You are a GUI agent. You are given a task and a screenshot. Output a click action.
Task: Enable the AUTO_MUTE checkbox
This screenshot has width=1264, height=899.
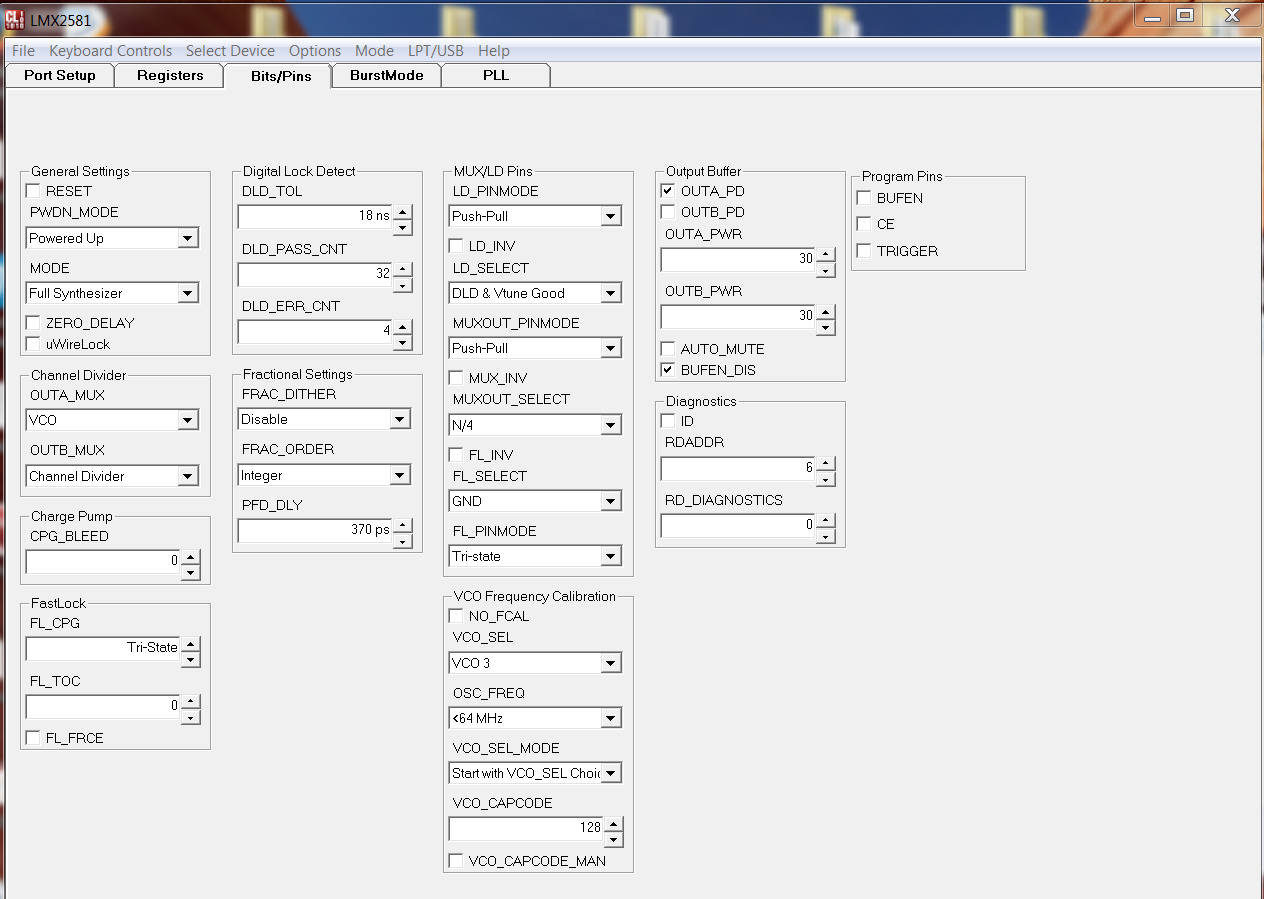point(668,349)
